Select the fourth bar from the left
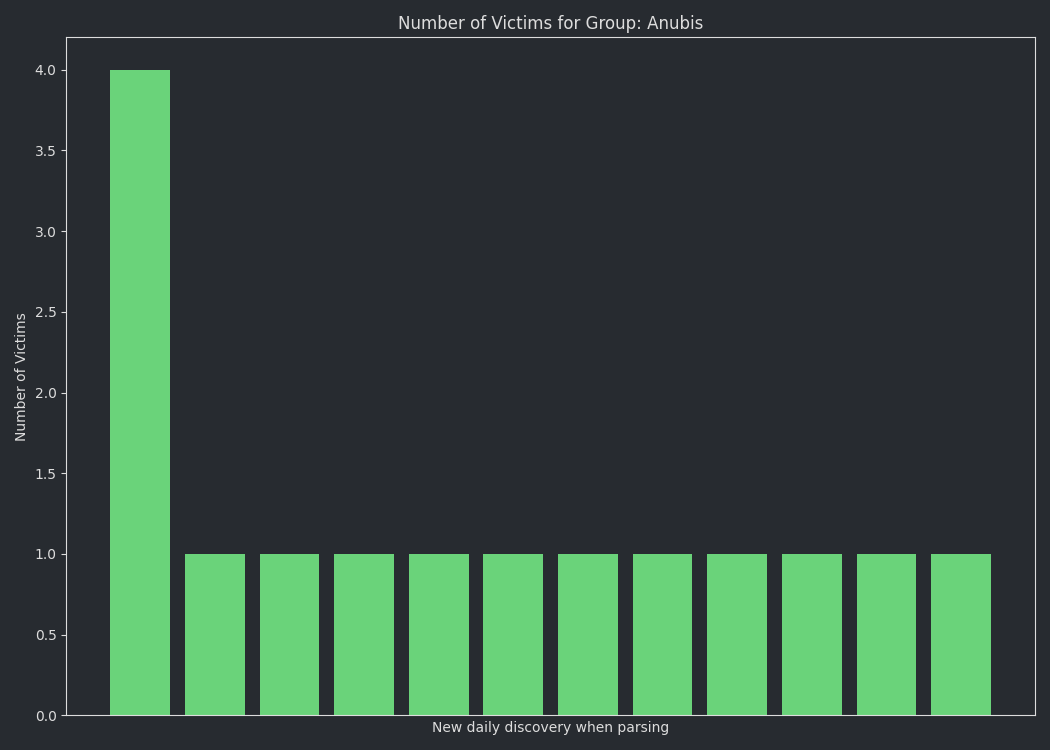Screen dimensions: 1050x750 pyautogui.click(x=364, y=635)
